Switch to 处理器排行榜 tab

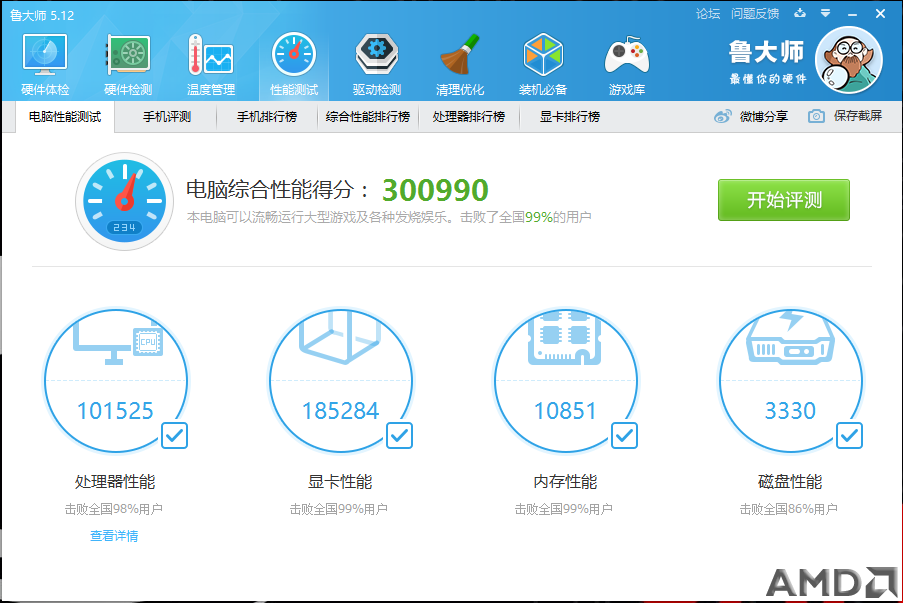coord(469,117)
